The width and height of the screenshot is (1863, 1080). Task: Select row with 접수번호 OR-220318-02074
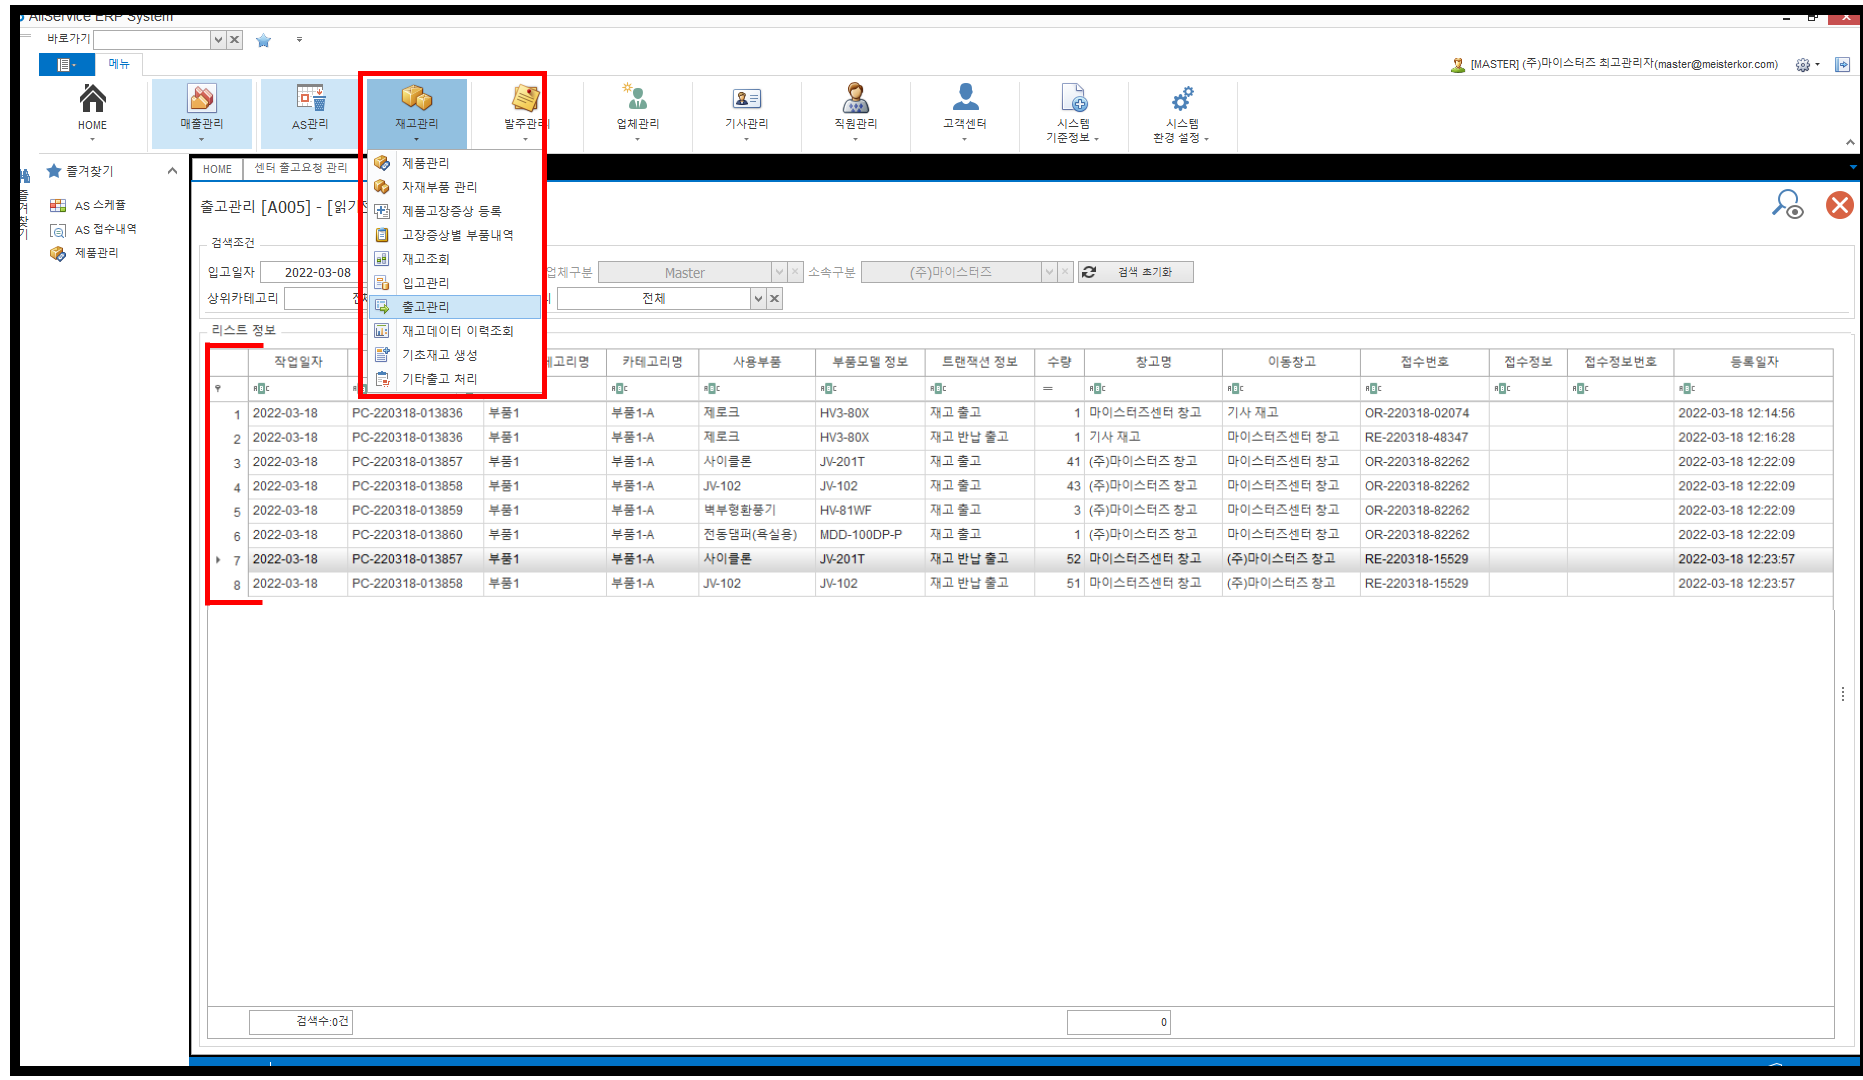(1021, 413)
